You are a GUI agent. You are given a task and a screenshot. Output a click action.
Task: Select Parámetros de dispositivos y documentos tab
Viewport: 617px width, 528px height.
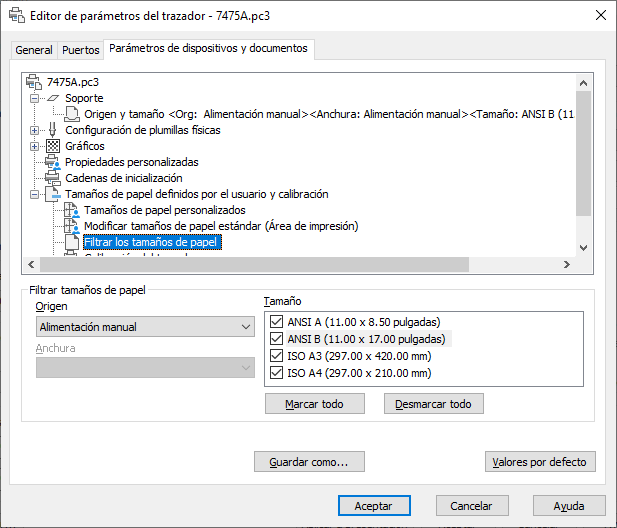209,48
